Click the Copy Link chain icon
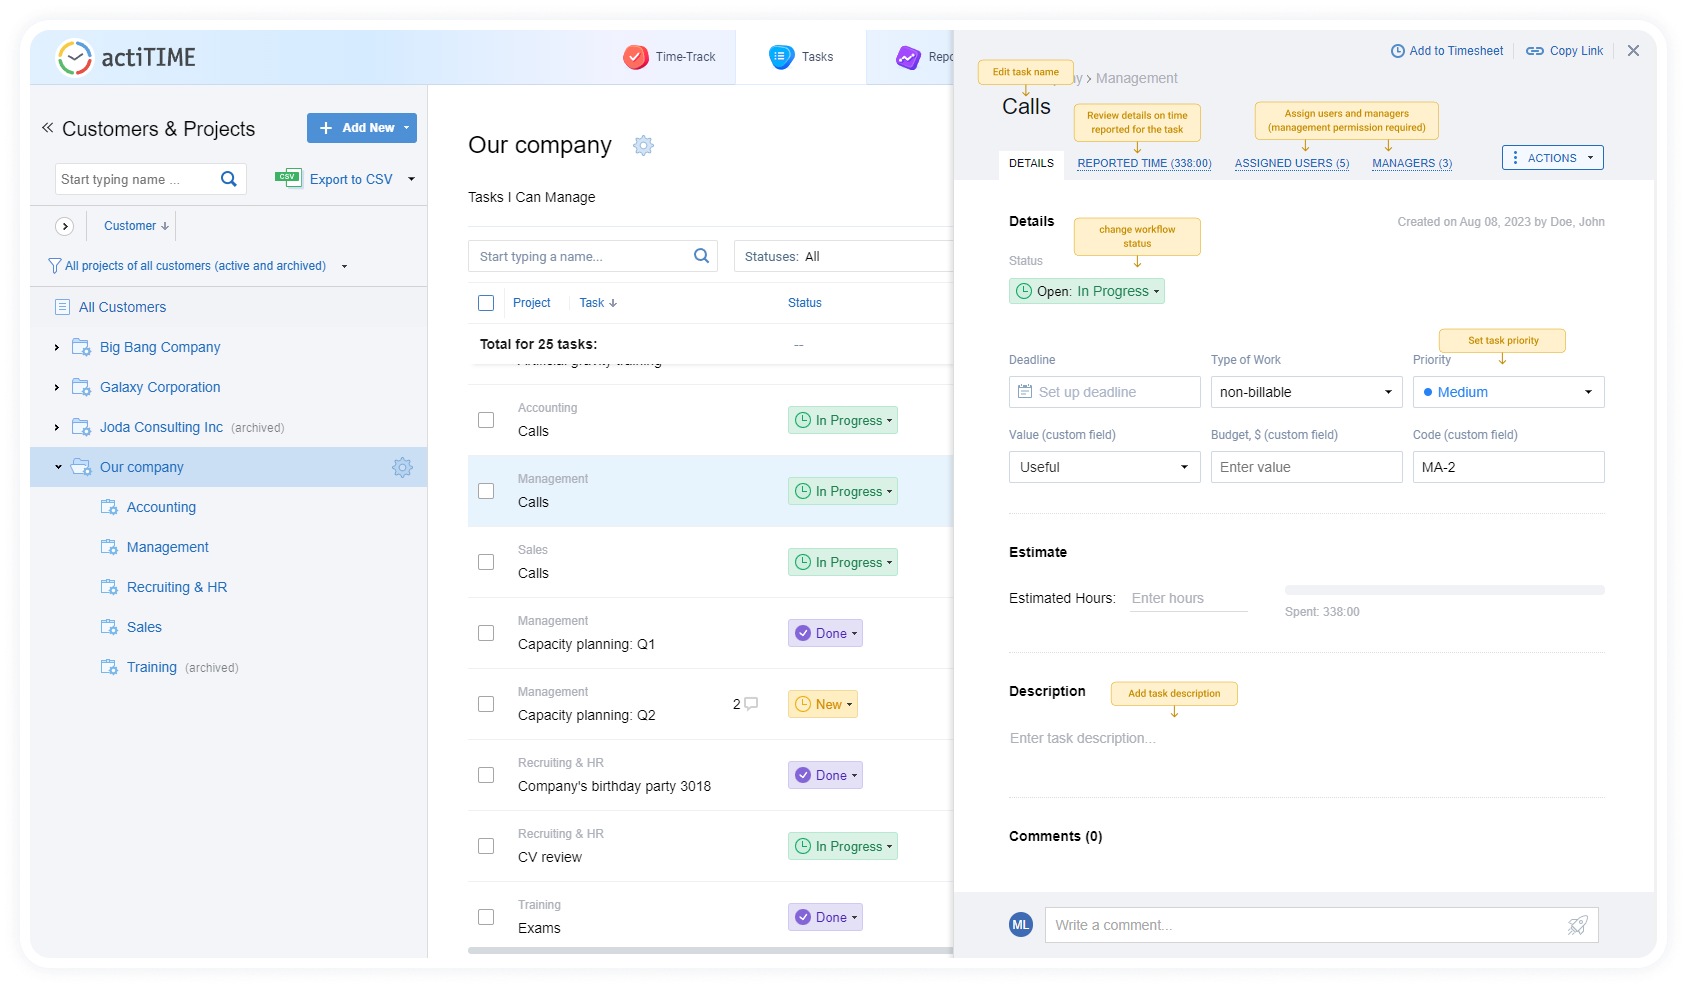This screenshot has width=1687, height=988. [x=1535, y=51]
